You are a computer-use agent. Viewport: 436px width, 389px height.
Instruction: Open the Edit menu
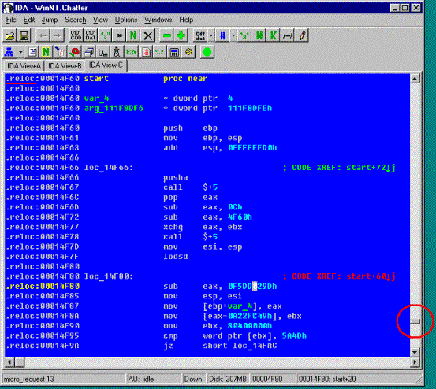point(29,20)
